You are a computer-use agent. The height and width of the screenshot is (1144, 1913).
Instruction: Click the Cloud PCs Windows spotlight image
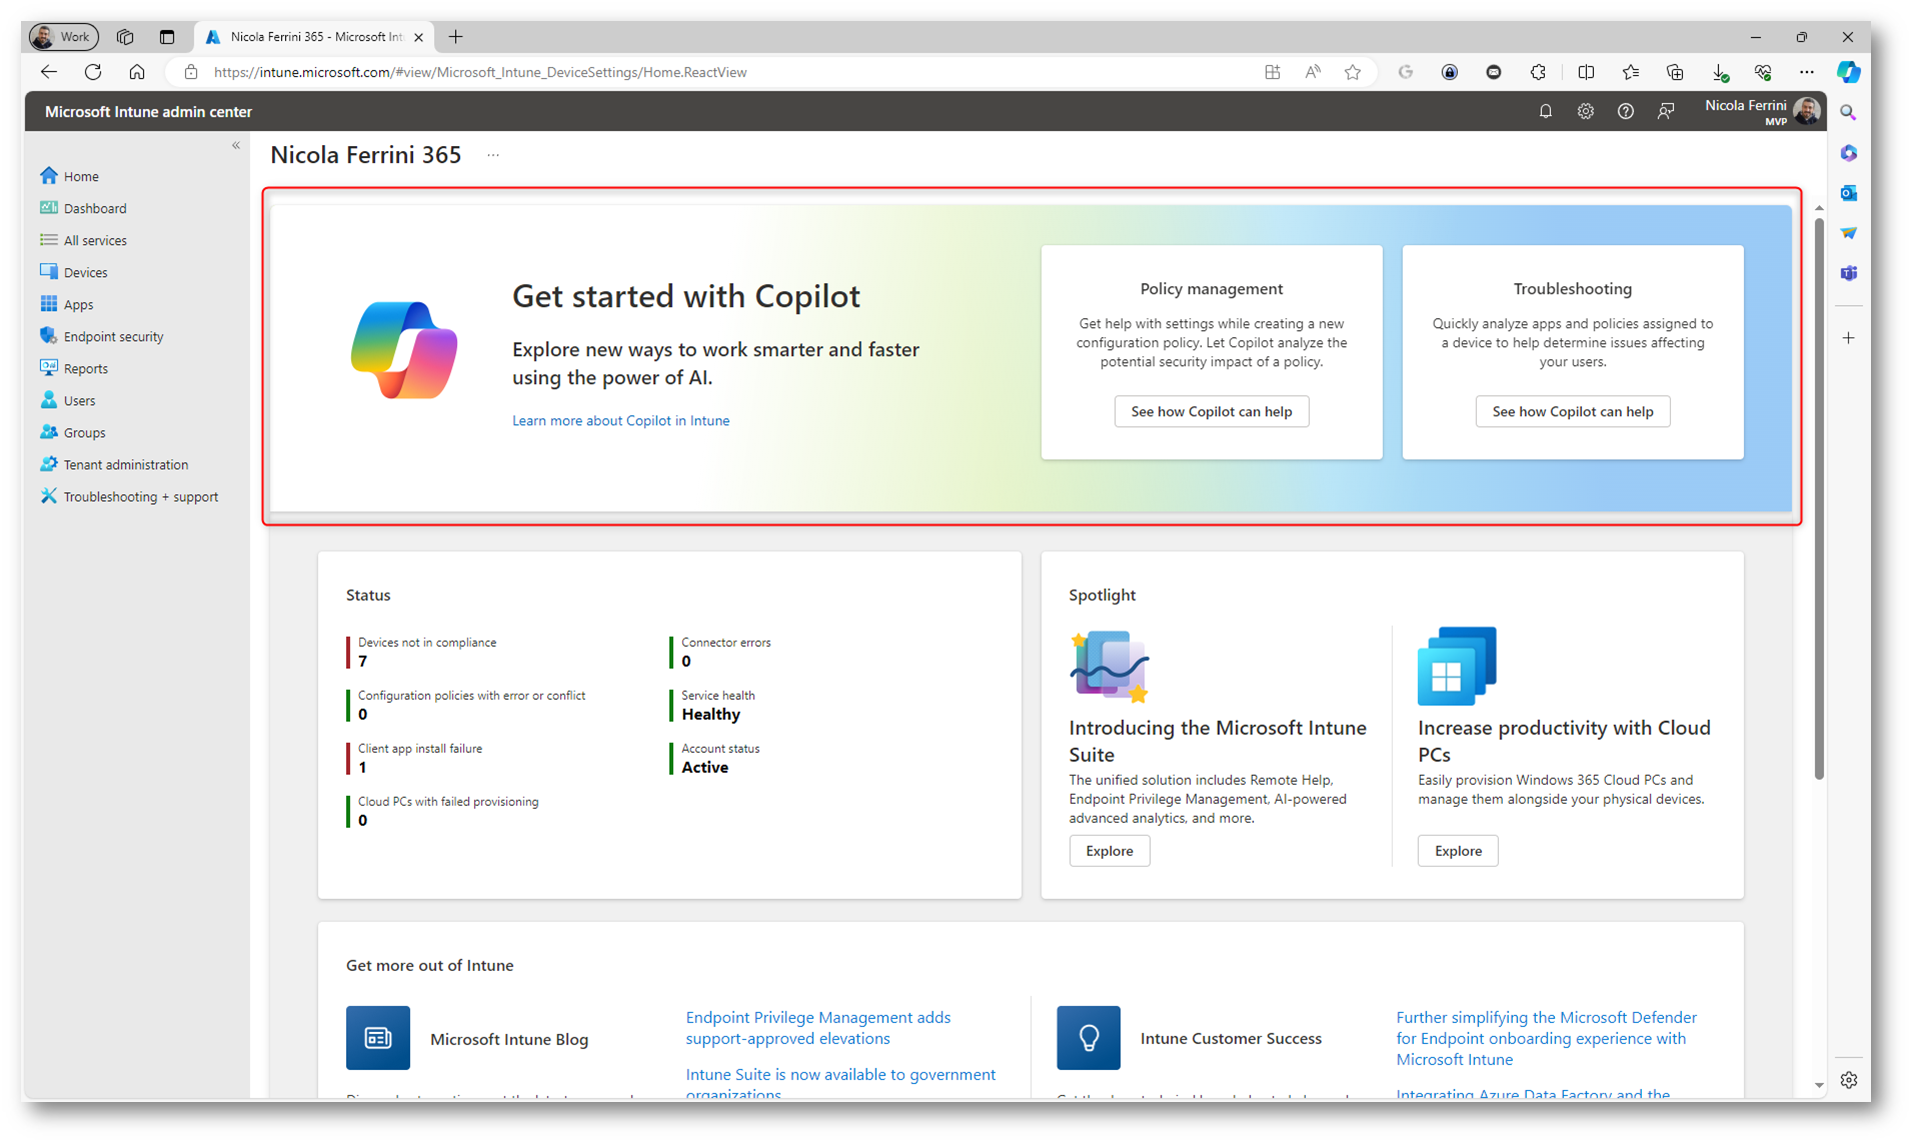[x=1457, y=665]
